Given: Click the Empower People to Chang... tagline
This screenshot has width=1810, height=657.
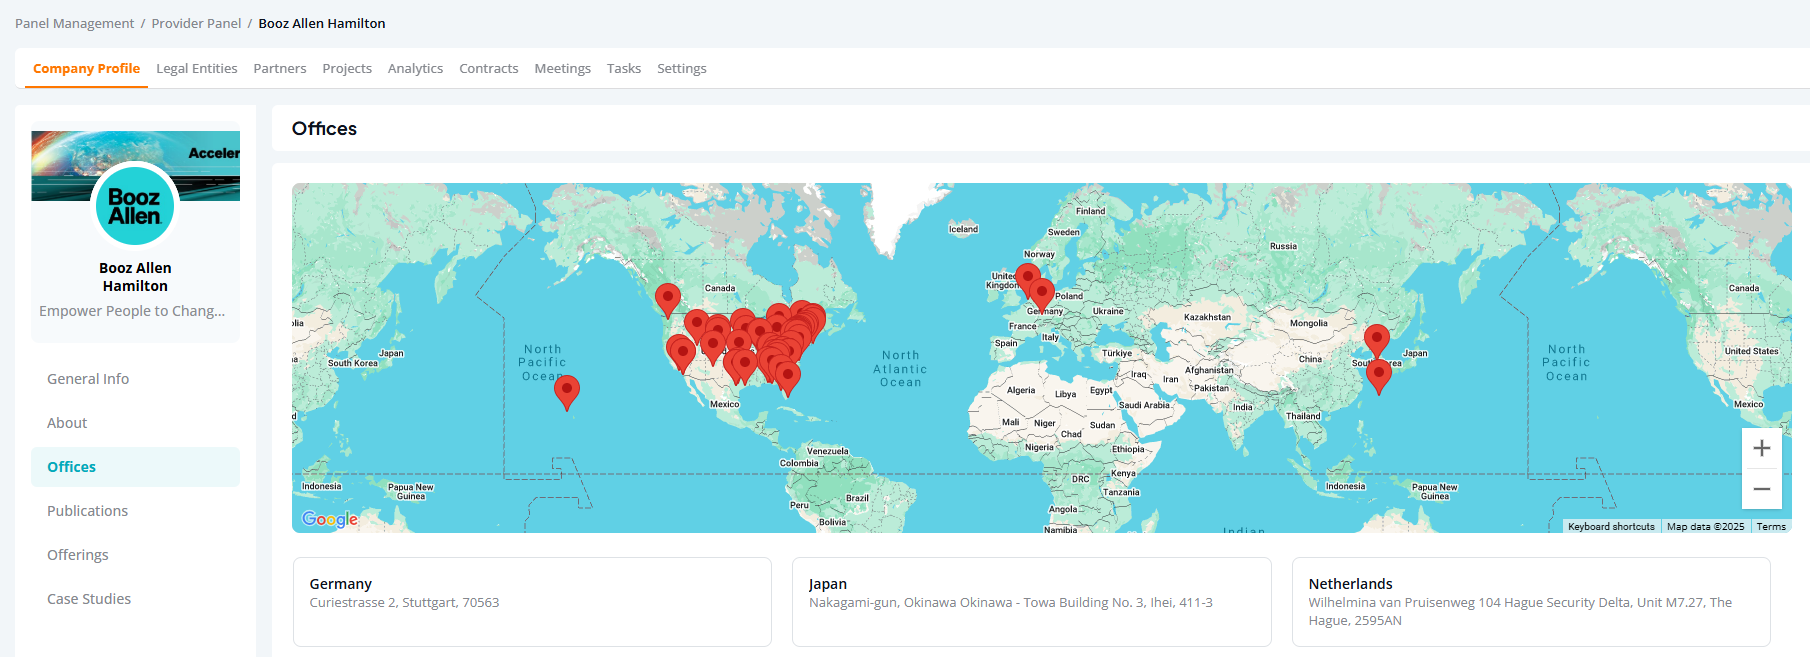Looking at the screenshot, I should (132, 311).
